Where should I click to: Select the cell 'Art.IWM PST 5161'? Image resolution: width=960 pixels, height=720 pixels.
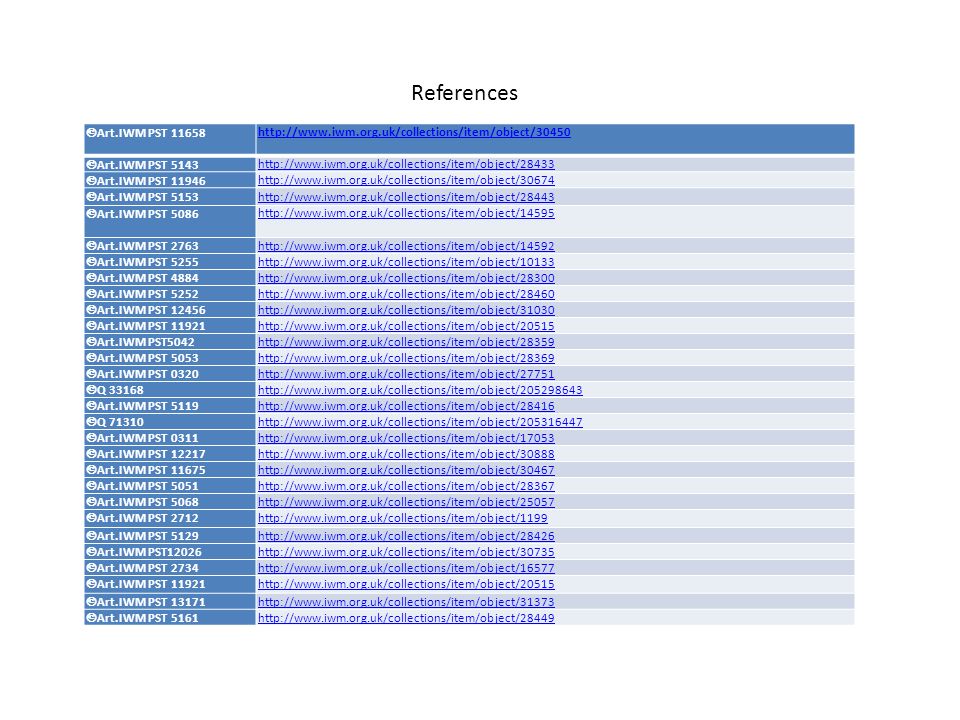pyautogui.click(x=170, y=618)
